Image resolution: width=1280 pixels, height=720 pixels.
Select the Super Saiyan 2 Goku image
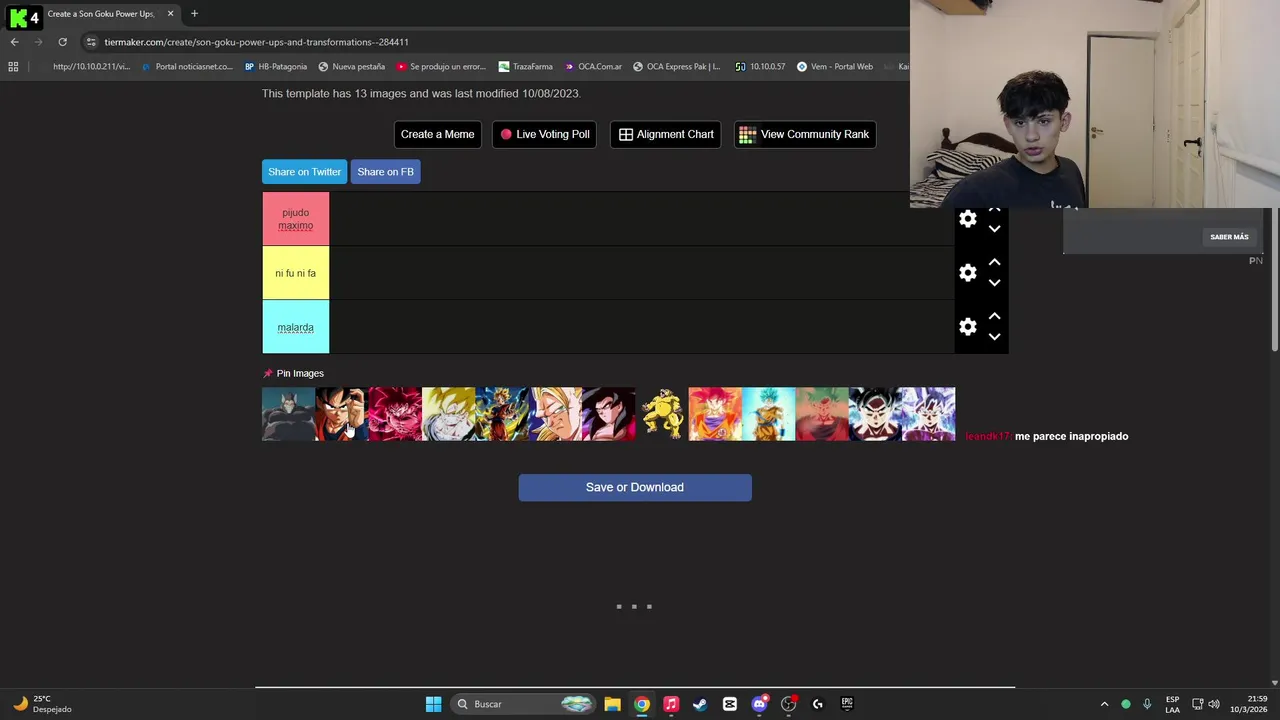[x=502, y=414]
